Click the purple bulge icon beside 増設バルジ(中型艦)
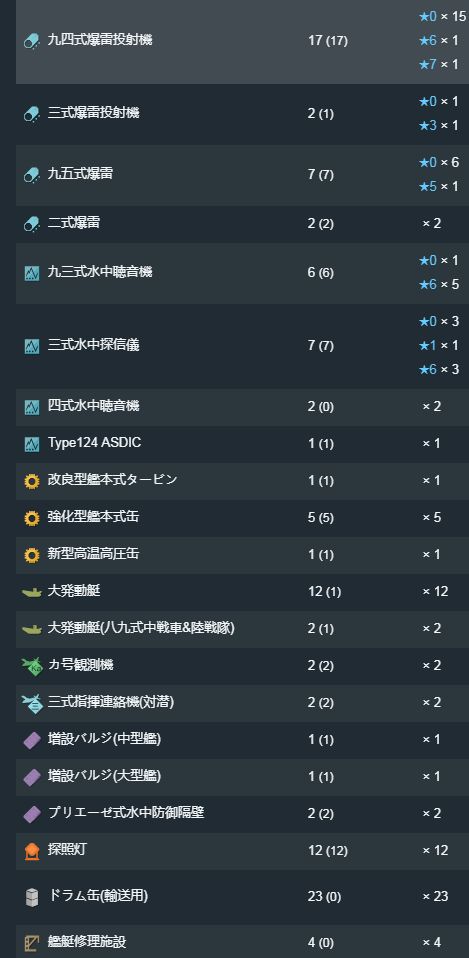The height and width of the screenshot is (958, 469). tap(32, 740)
